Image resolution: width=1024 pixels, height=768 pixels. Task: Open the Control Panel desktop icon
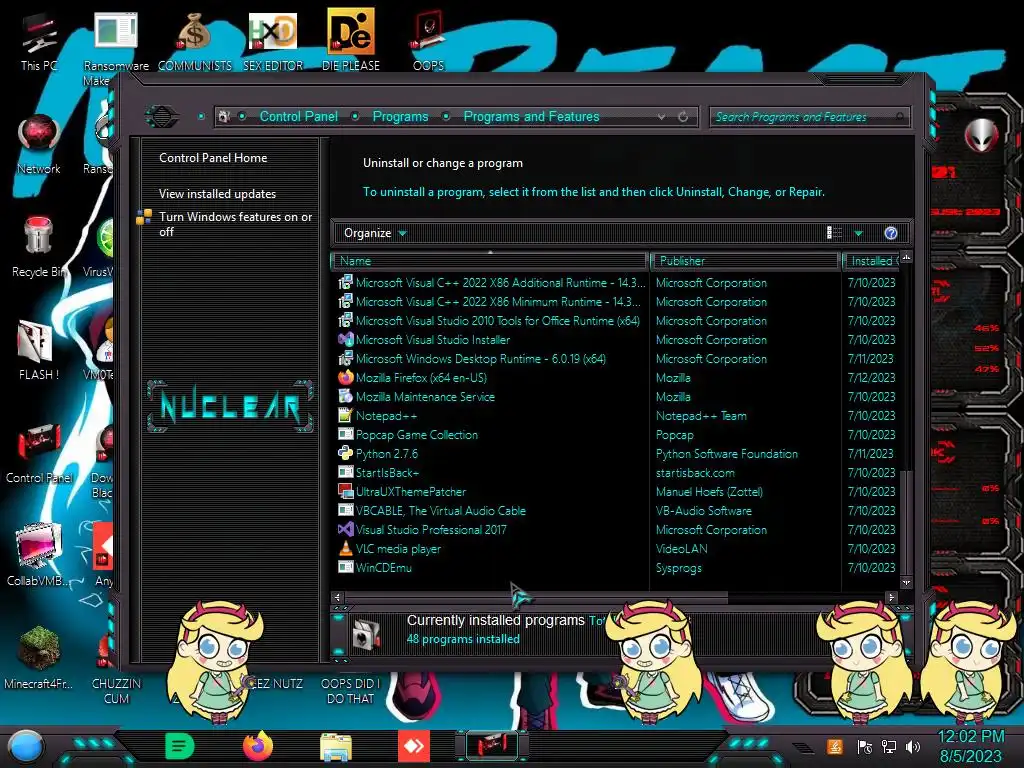[x=39, y=453]
